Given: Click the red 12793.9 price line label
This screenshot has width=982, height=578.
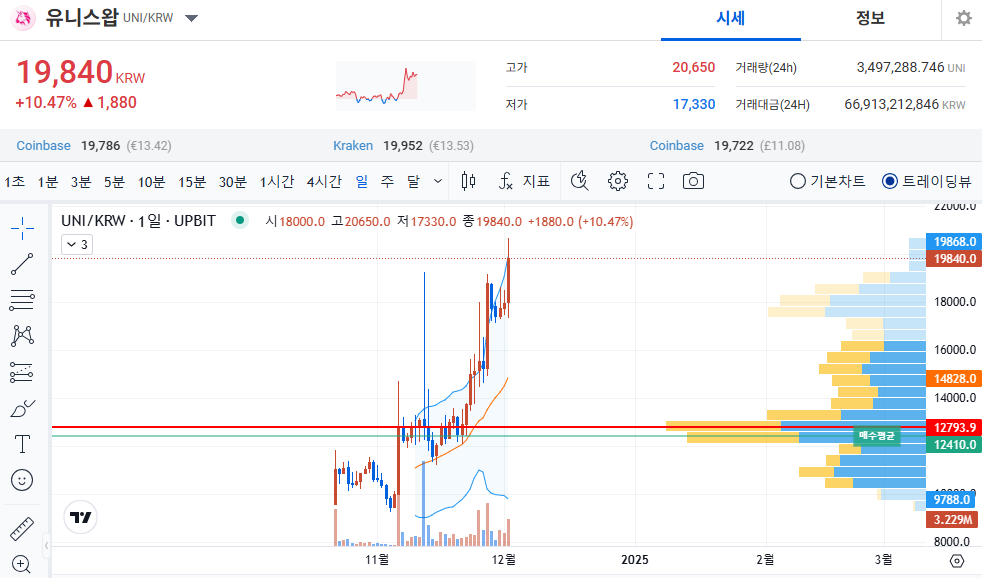Looking at the screenshot, I should [x=954, y=428].
